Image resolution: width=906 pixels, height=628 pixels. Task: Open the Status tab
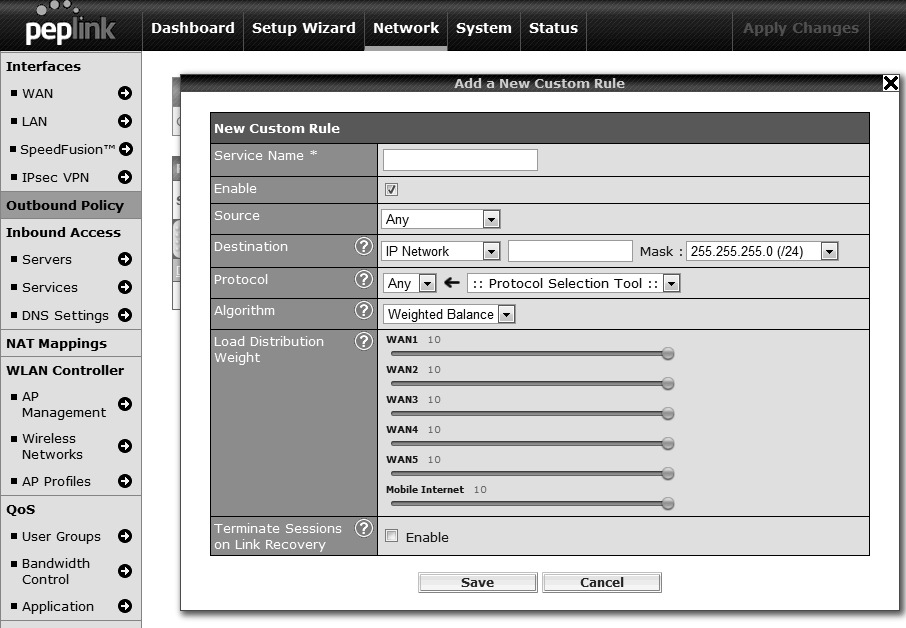(554, 28)
